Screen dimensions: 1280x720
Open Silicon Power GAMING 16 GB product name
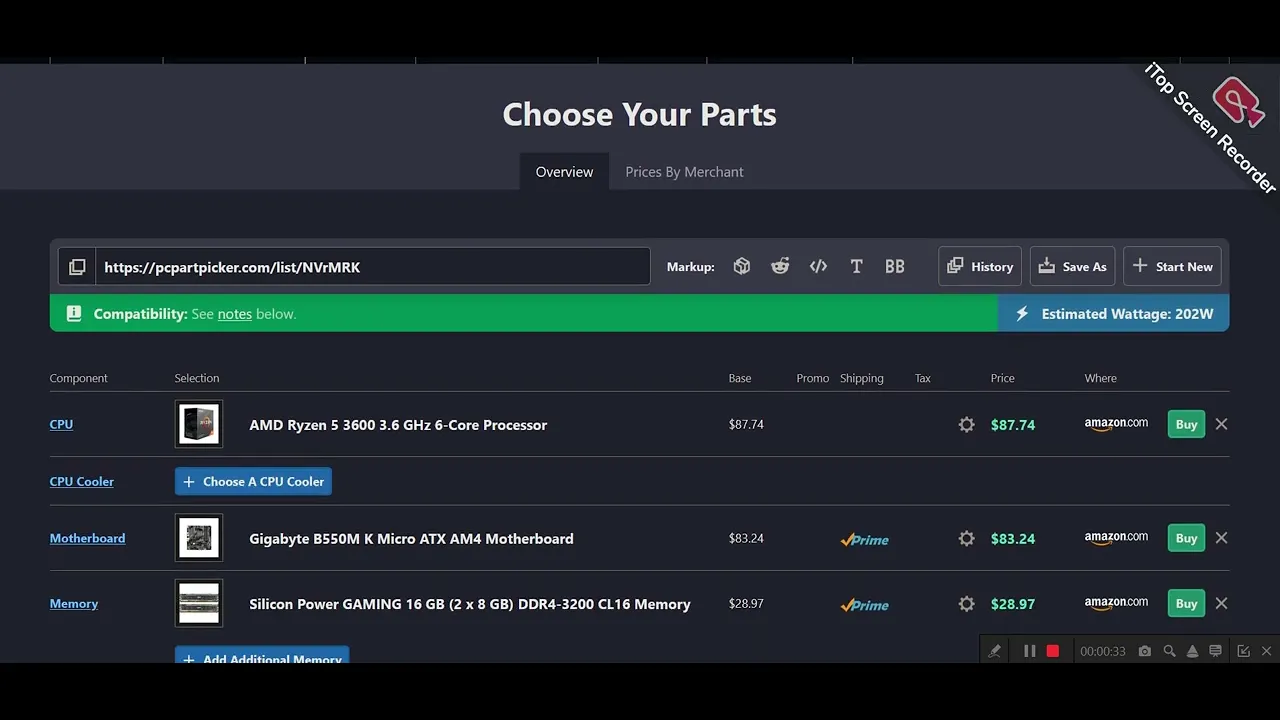click(x=470, y=604)
